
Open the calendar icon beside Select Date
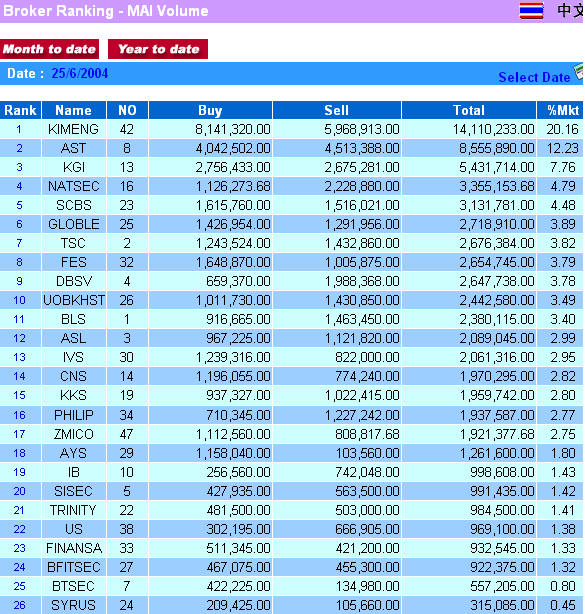tap(579, 72)
